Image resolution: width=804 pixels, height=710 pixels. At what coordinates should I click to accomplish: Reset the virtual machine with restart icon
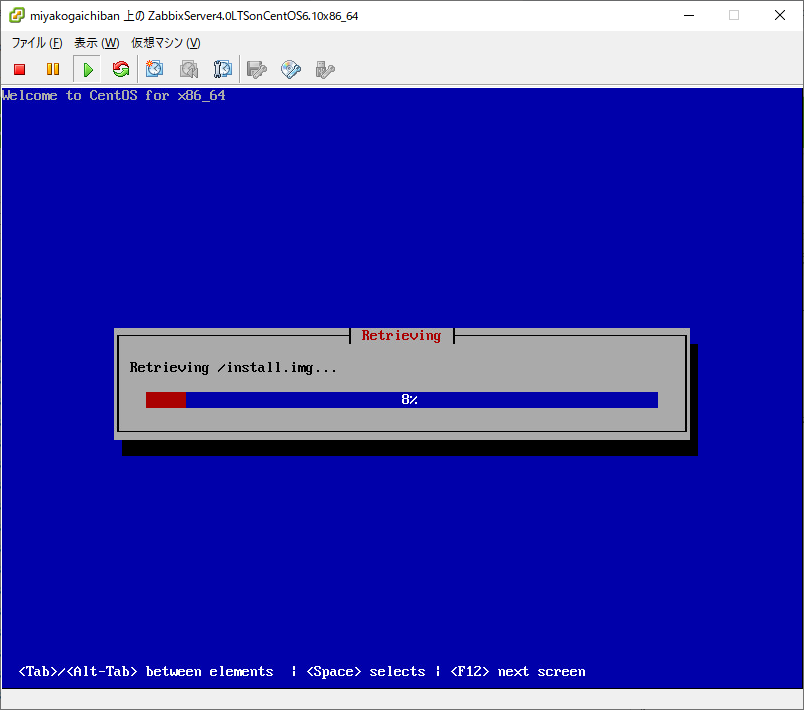pyautogui.click(x=121, y=69)
